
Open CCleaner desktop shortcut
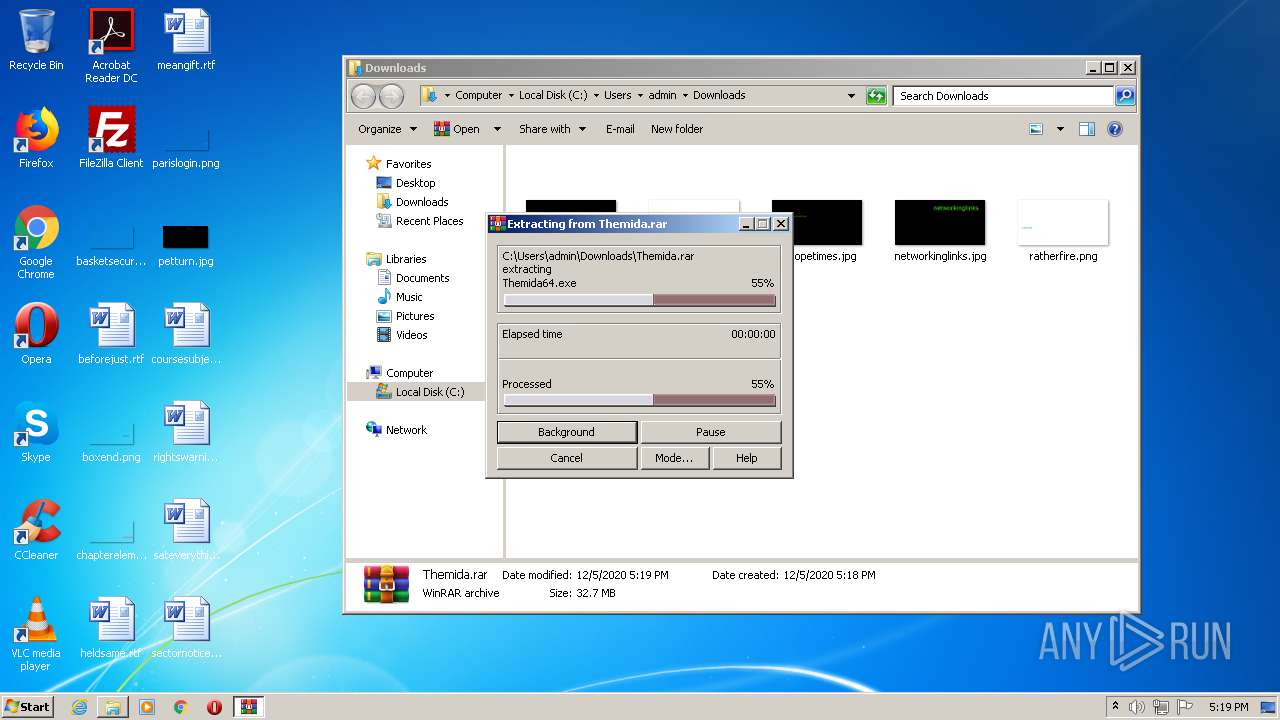tap(36, 531)
